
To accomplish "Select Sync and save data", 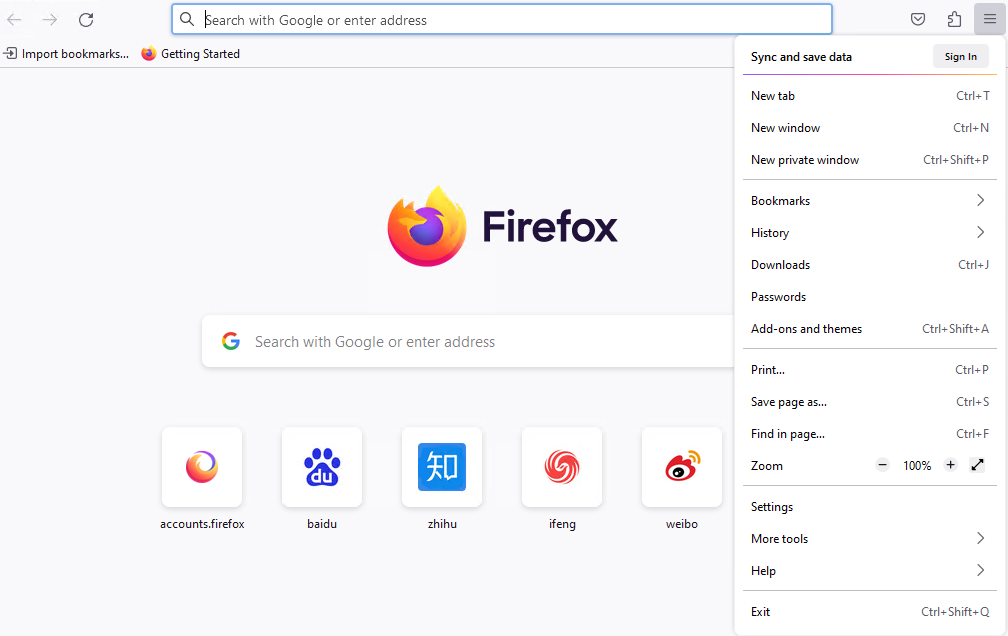I will pos(801,57).
